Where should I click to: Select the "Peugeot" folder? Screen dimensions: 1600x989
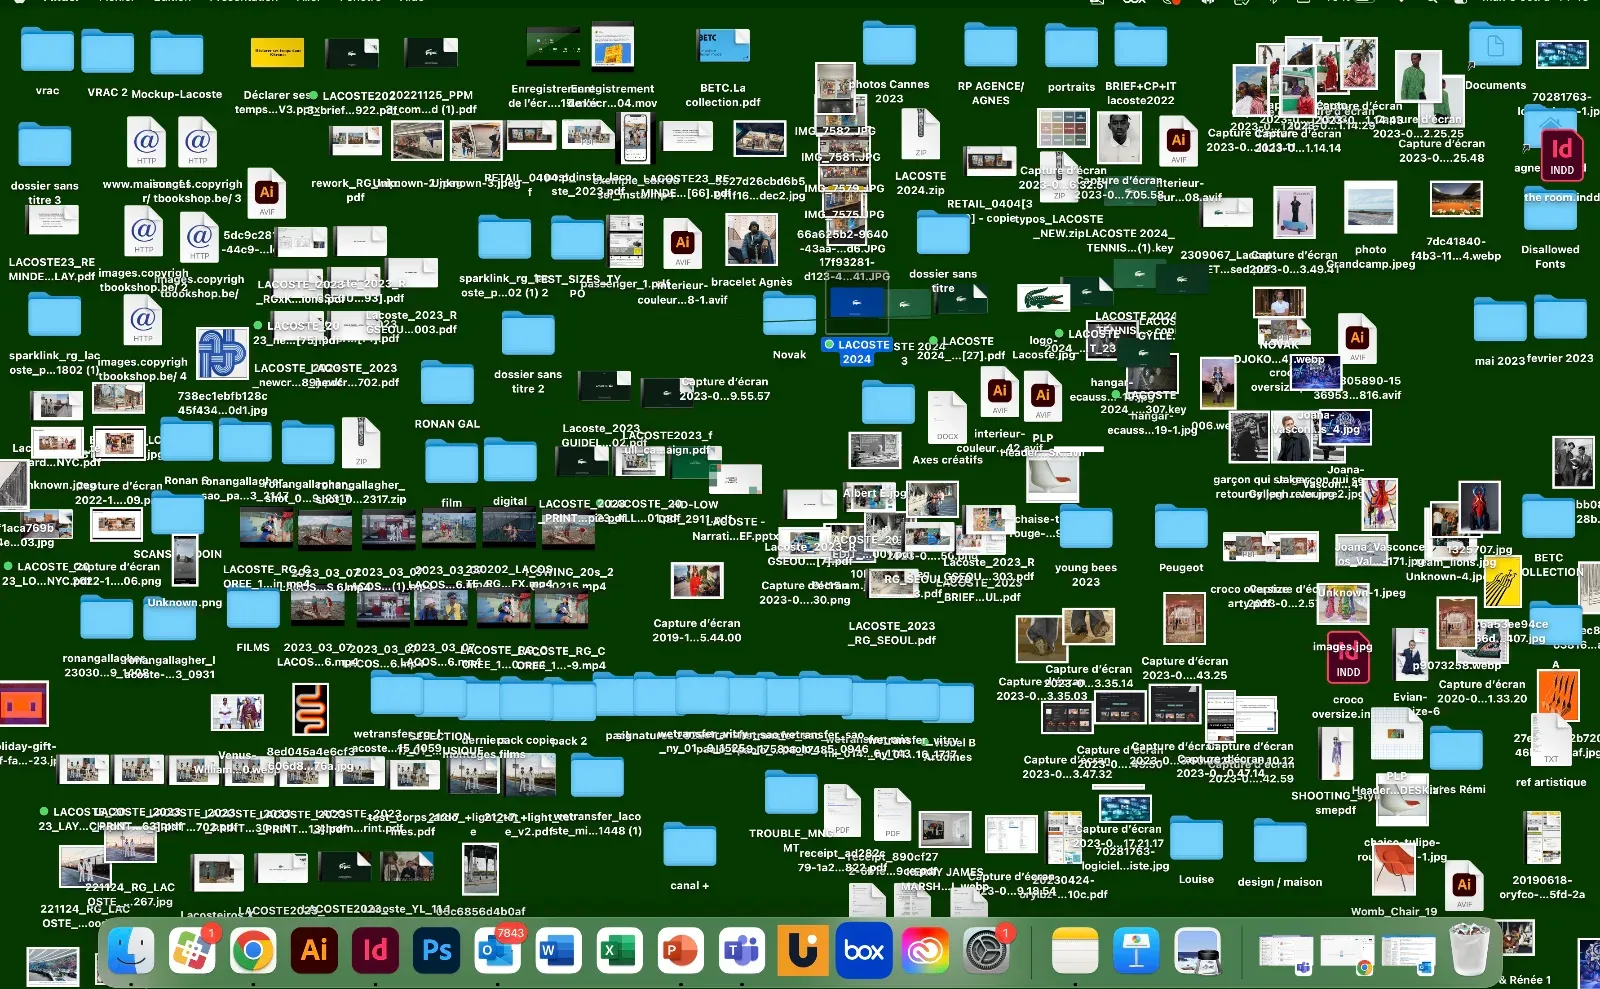pyautogui.click(x=1181, y=528)
